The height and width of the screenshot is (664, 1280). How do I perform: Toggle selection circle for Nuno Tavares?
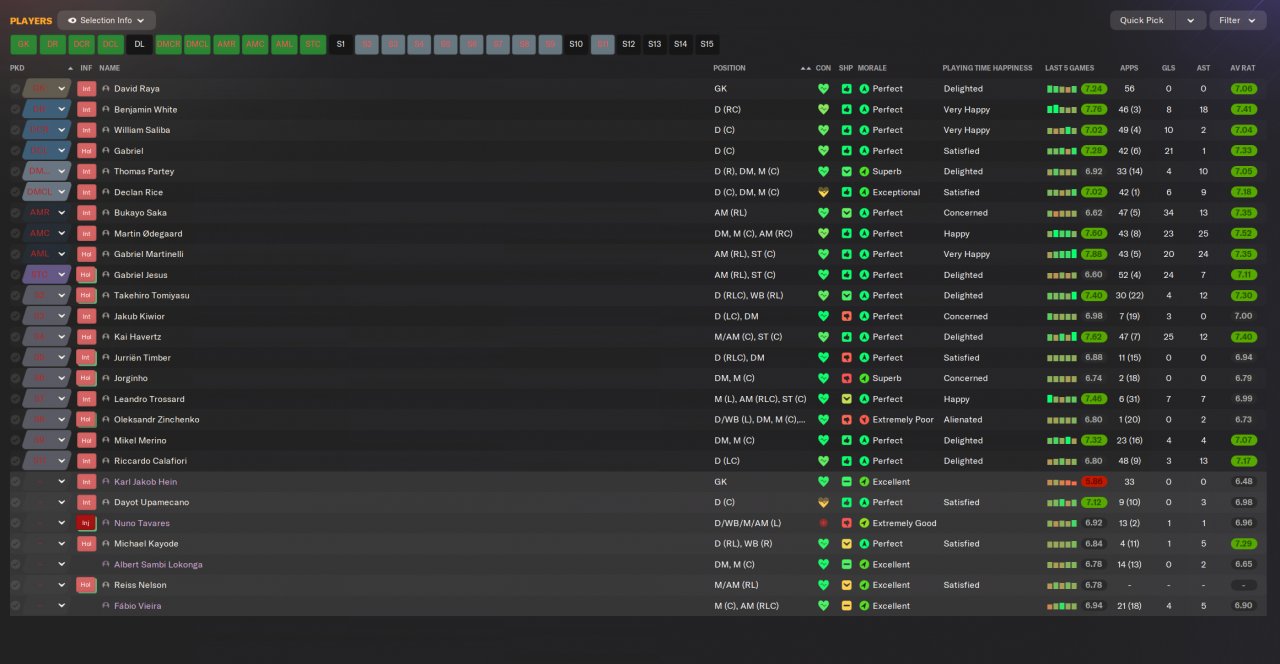[x=15, y=523]
